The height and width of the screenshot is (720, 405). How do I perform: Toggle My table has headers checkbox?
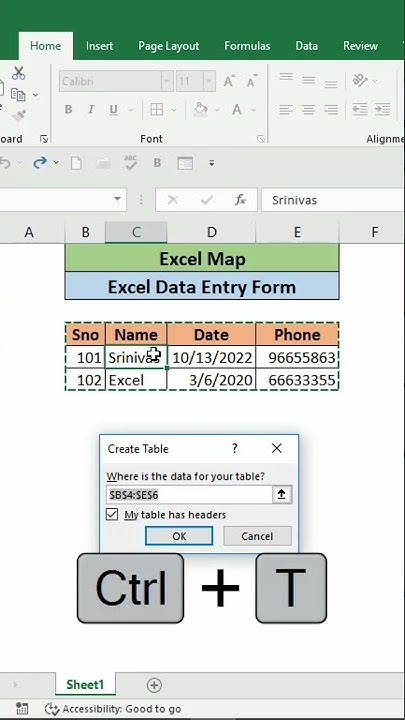pyautogui.click(x=112, y=514)
